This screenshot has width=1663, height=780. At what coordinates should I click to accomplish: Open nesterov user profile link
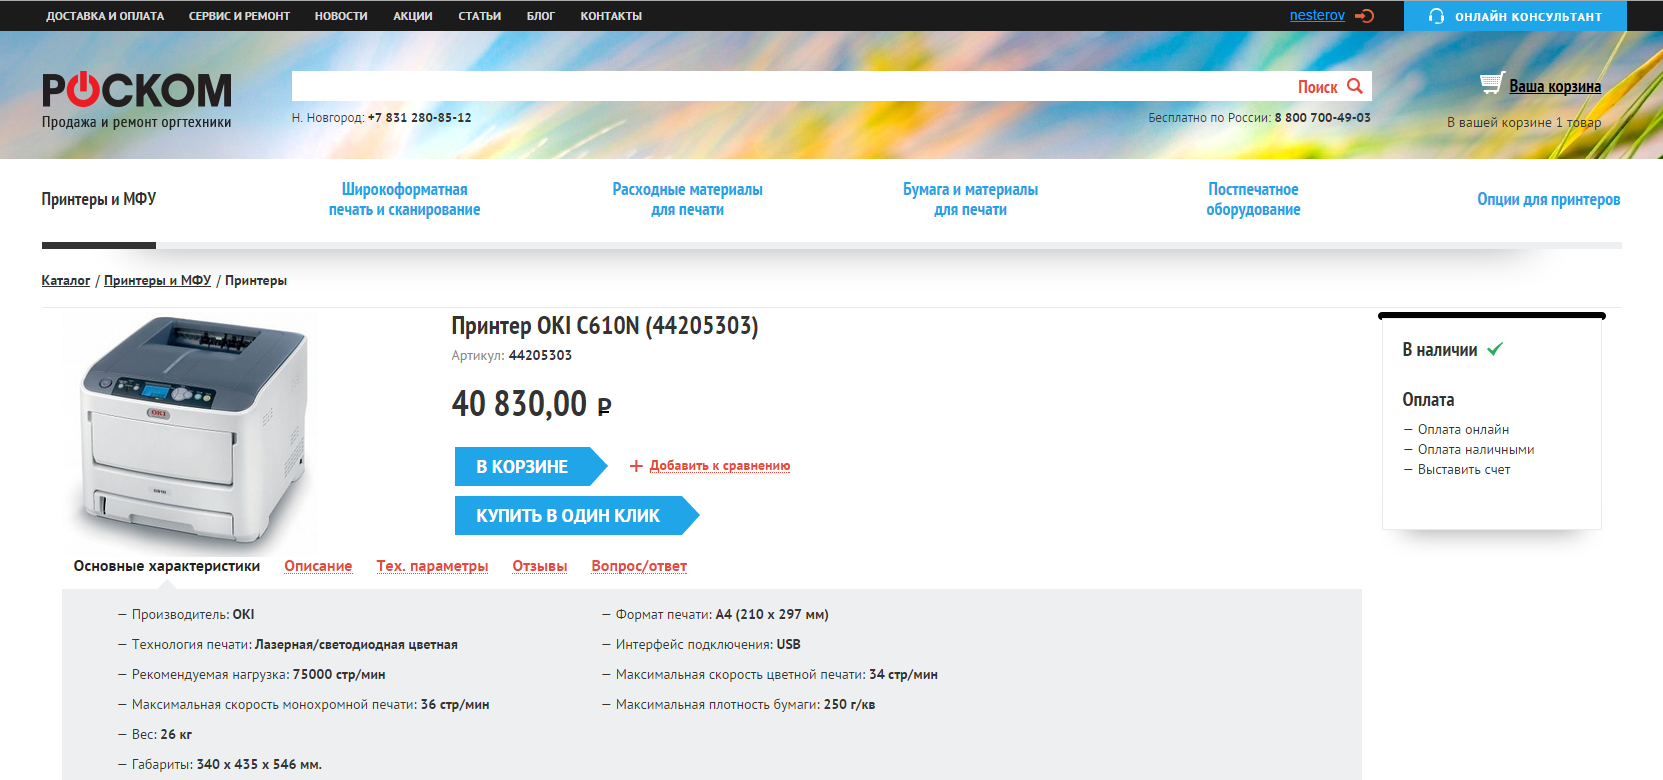tap(1317, 15)
